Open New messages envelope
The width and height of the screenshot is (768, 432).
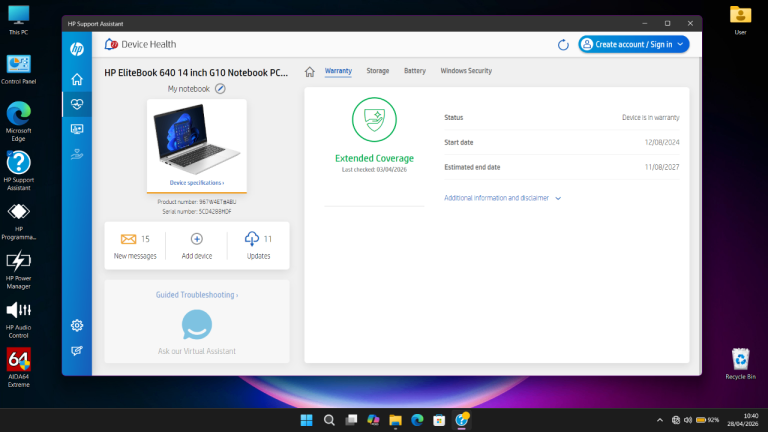tap(128, 239)
